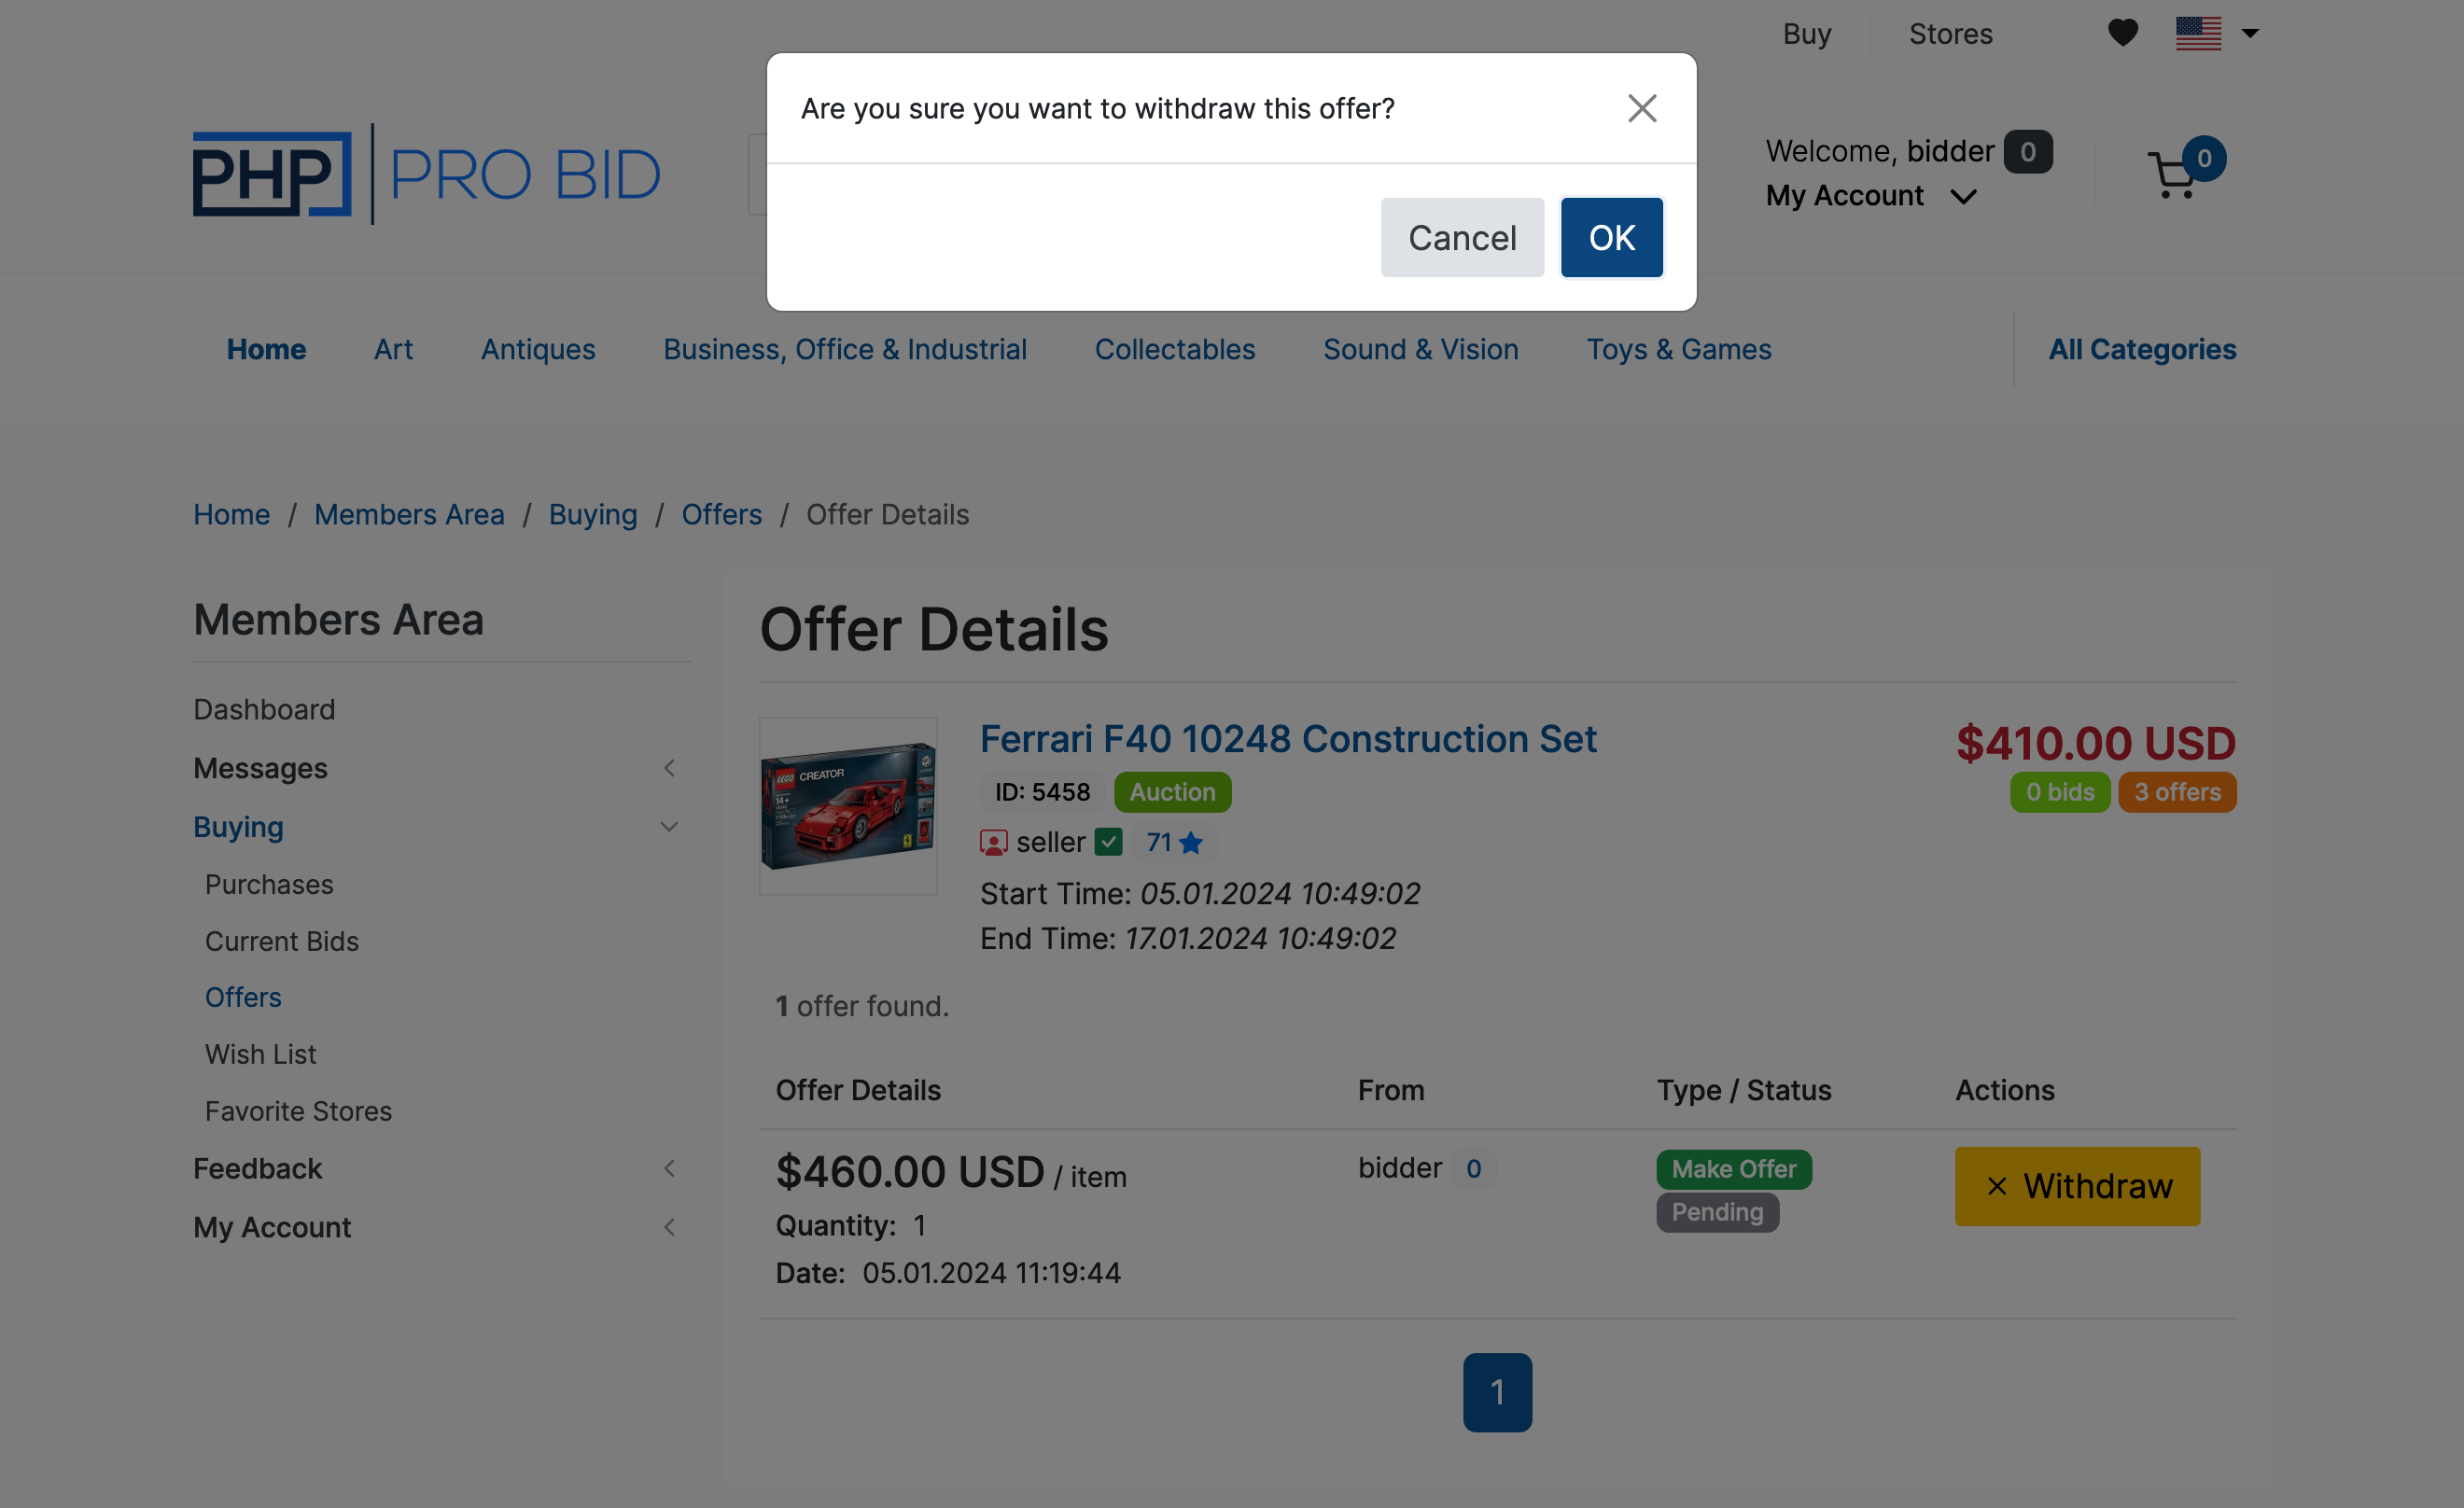
Task: Expand the Feedback sidebar section
Action: 669,1168
